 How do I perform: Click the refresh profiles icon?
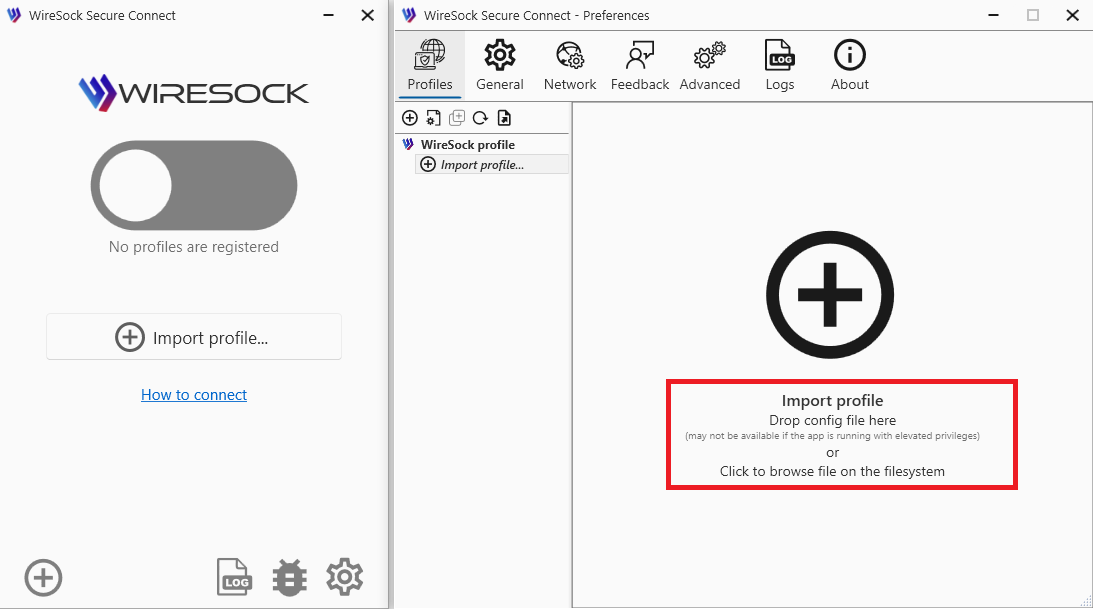(480, 118)
